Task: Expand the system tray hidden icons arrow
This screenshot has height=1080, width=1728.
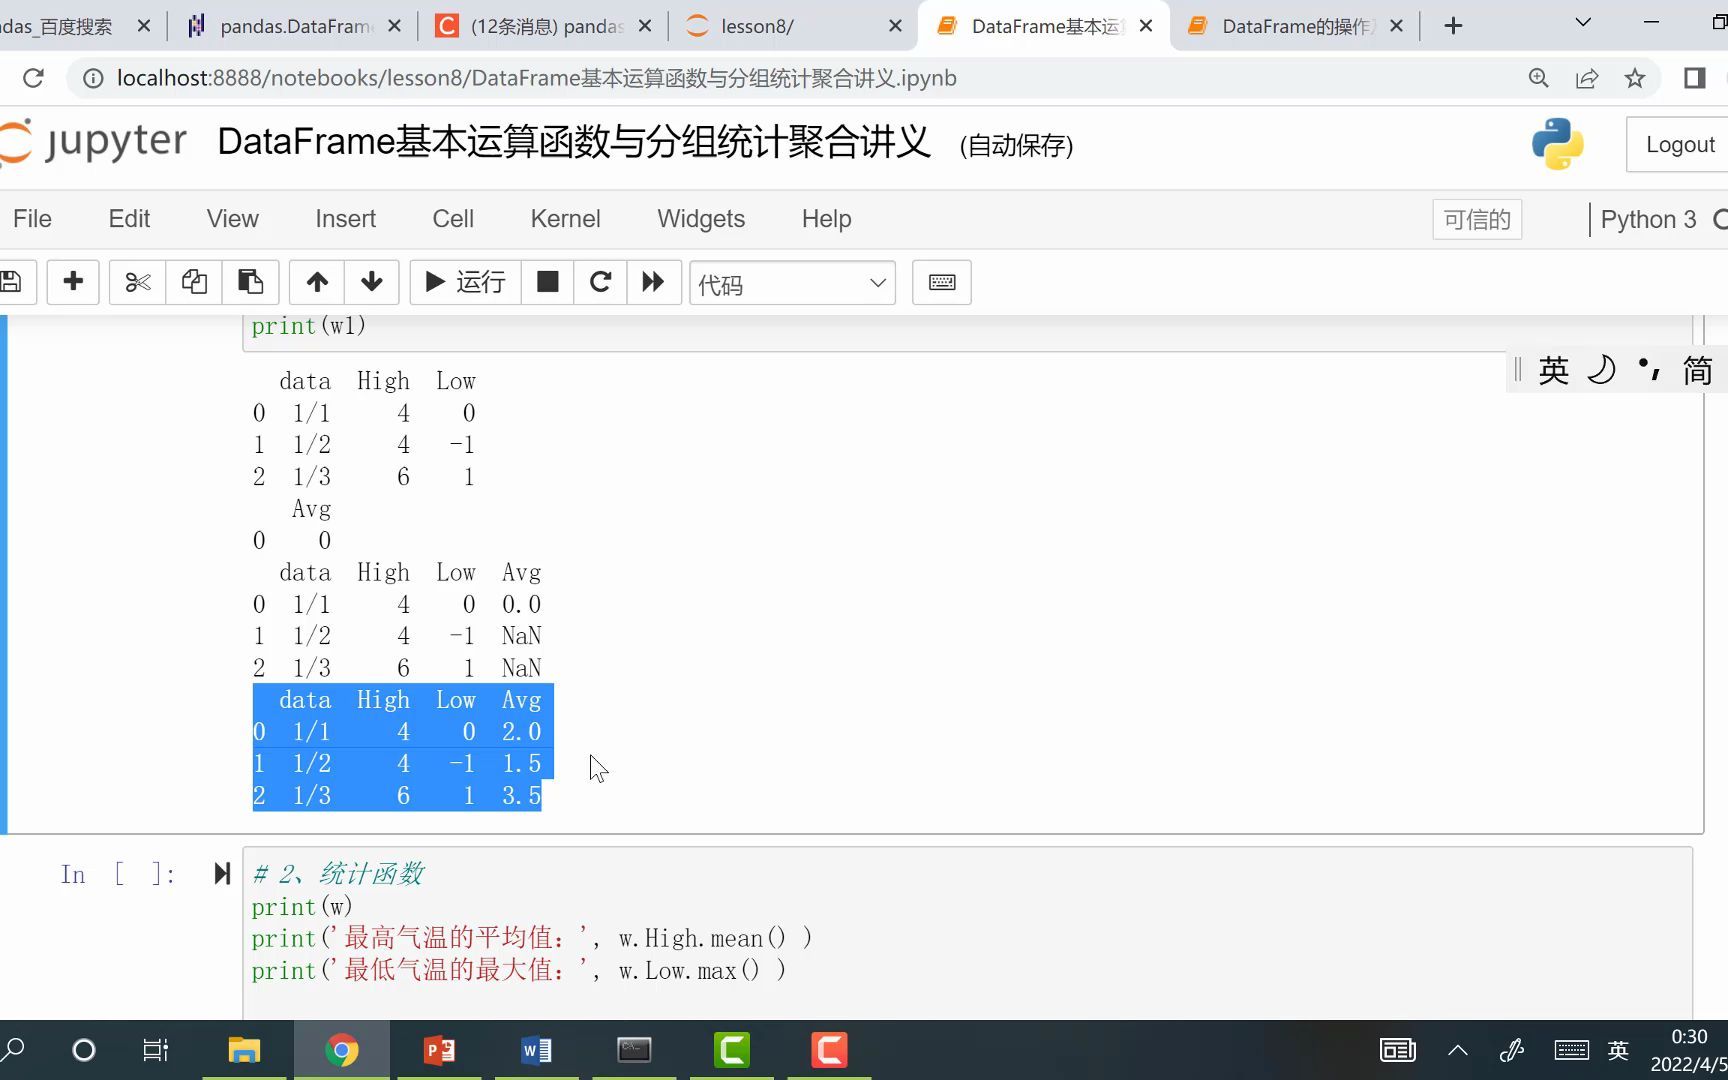Action: 1457,1050
